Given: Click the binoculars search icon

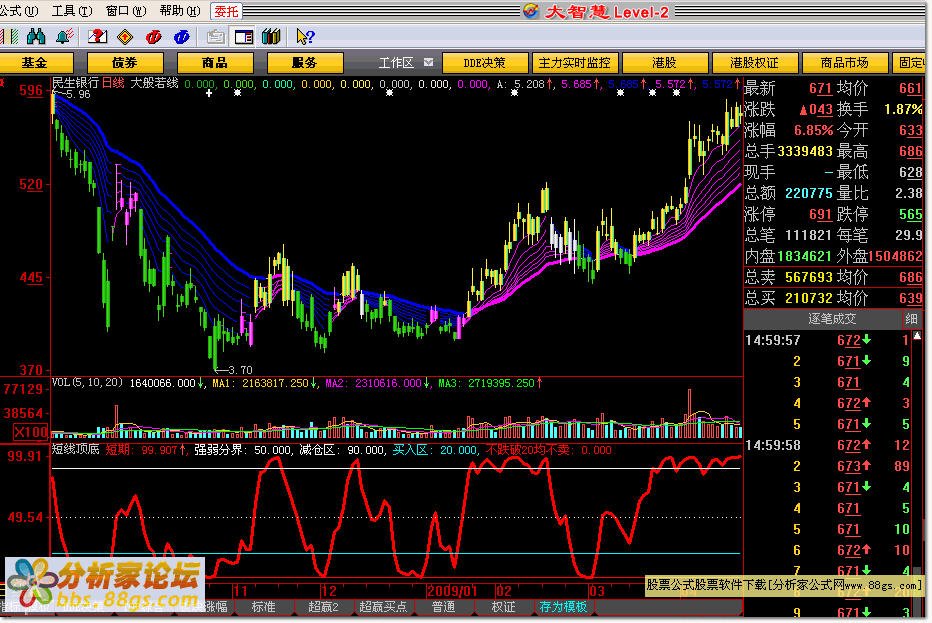Looking at the screenshot, I should [36, 37].
